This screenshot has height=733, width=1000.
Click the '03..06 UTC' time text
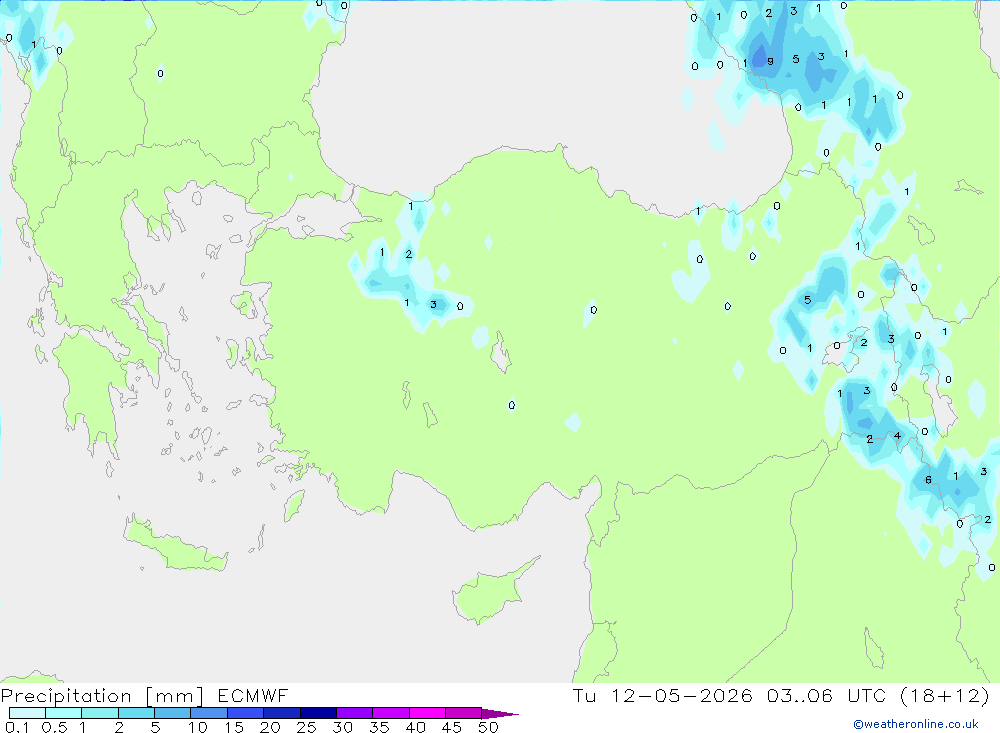[827, 695]
